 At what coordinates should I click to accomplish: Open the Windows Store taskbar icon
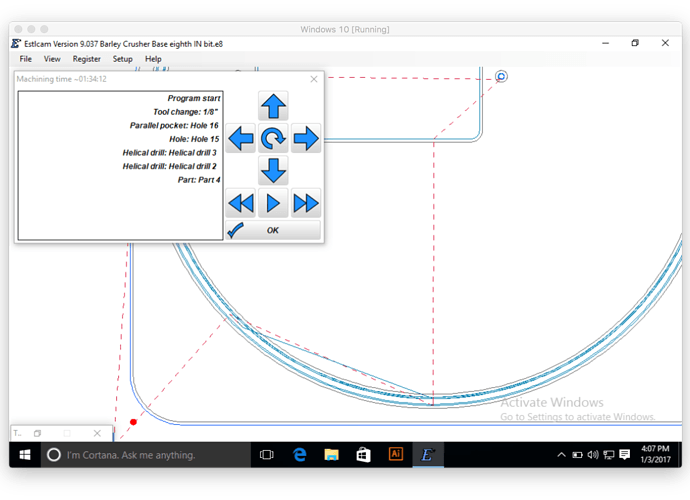point(363,455)
